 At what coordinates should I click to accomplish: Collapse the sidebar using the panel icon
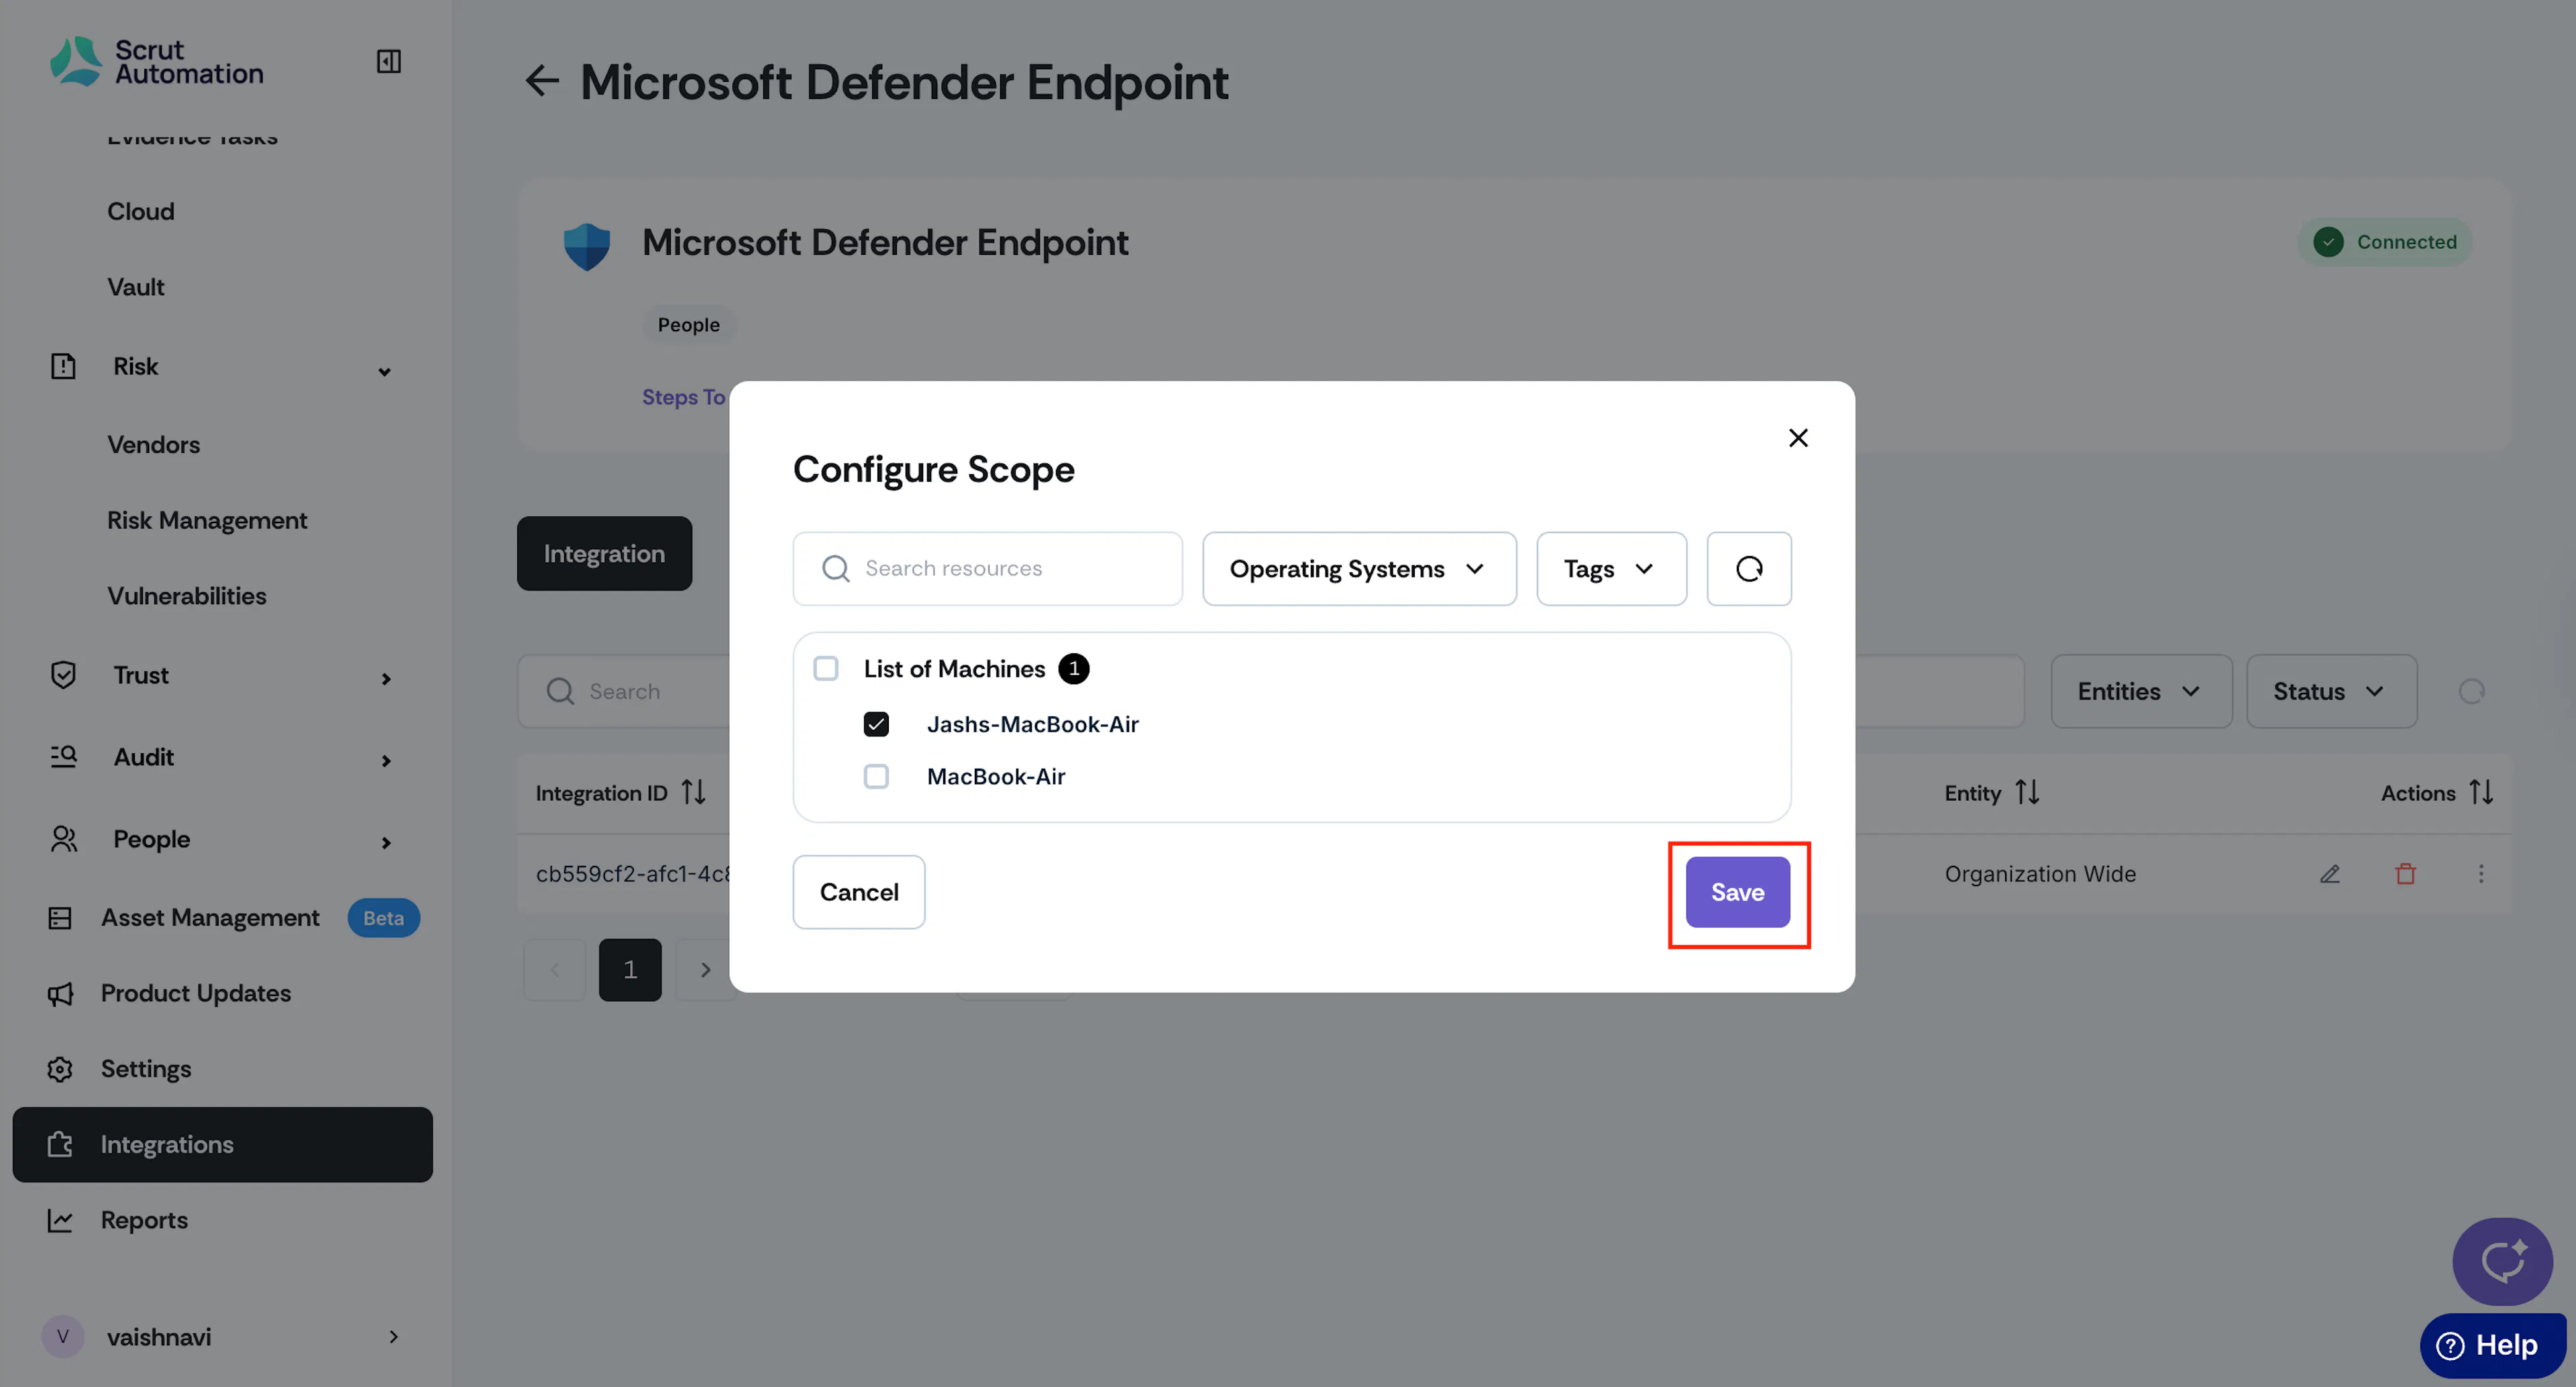click(388, 61)
